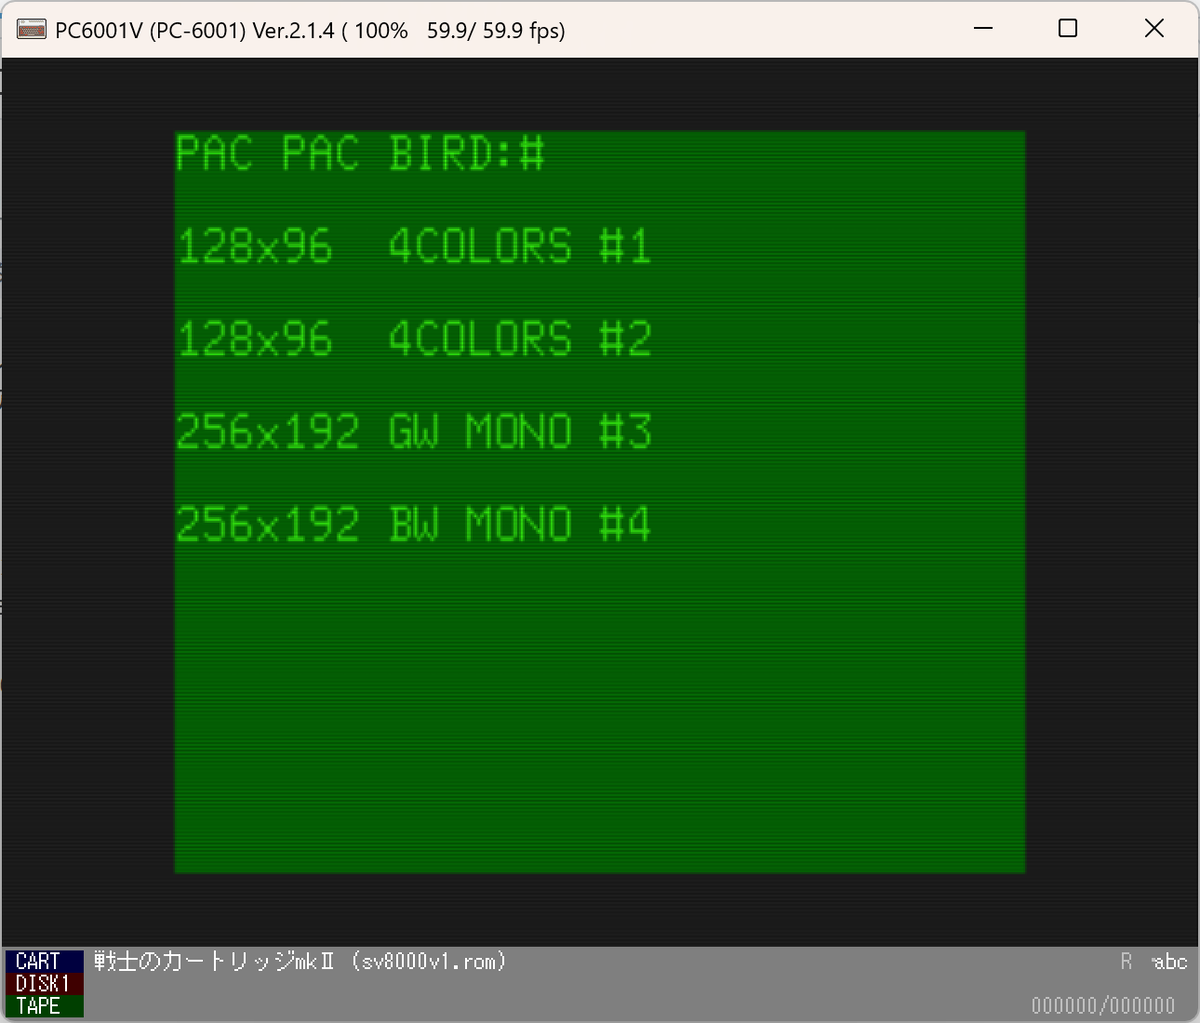Select the '256x192 GW MONO #3' line

(x=414, y=432)
